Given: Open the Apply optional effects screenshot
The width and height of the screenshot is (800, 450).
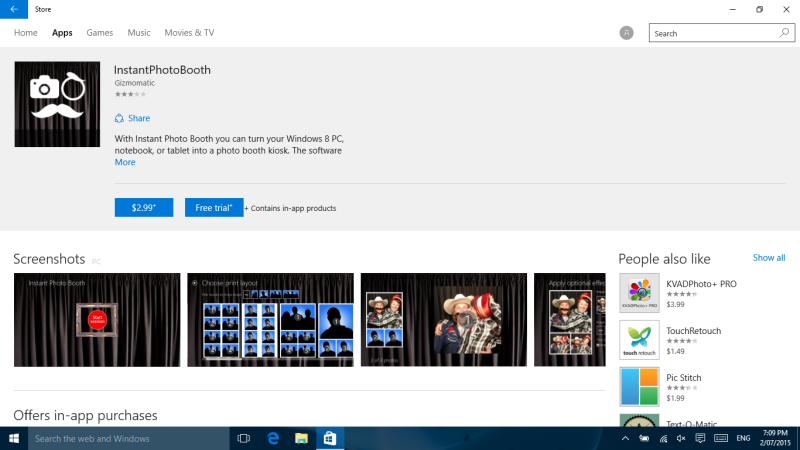Looking at the screenshot, I should point(570,320).
